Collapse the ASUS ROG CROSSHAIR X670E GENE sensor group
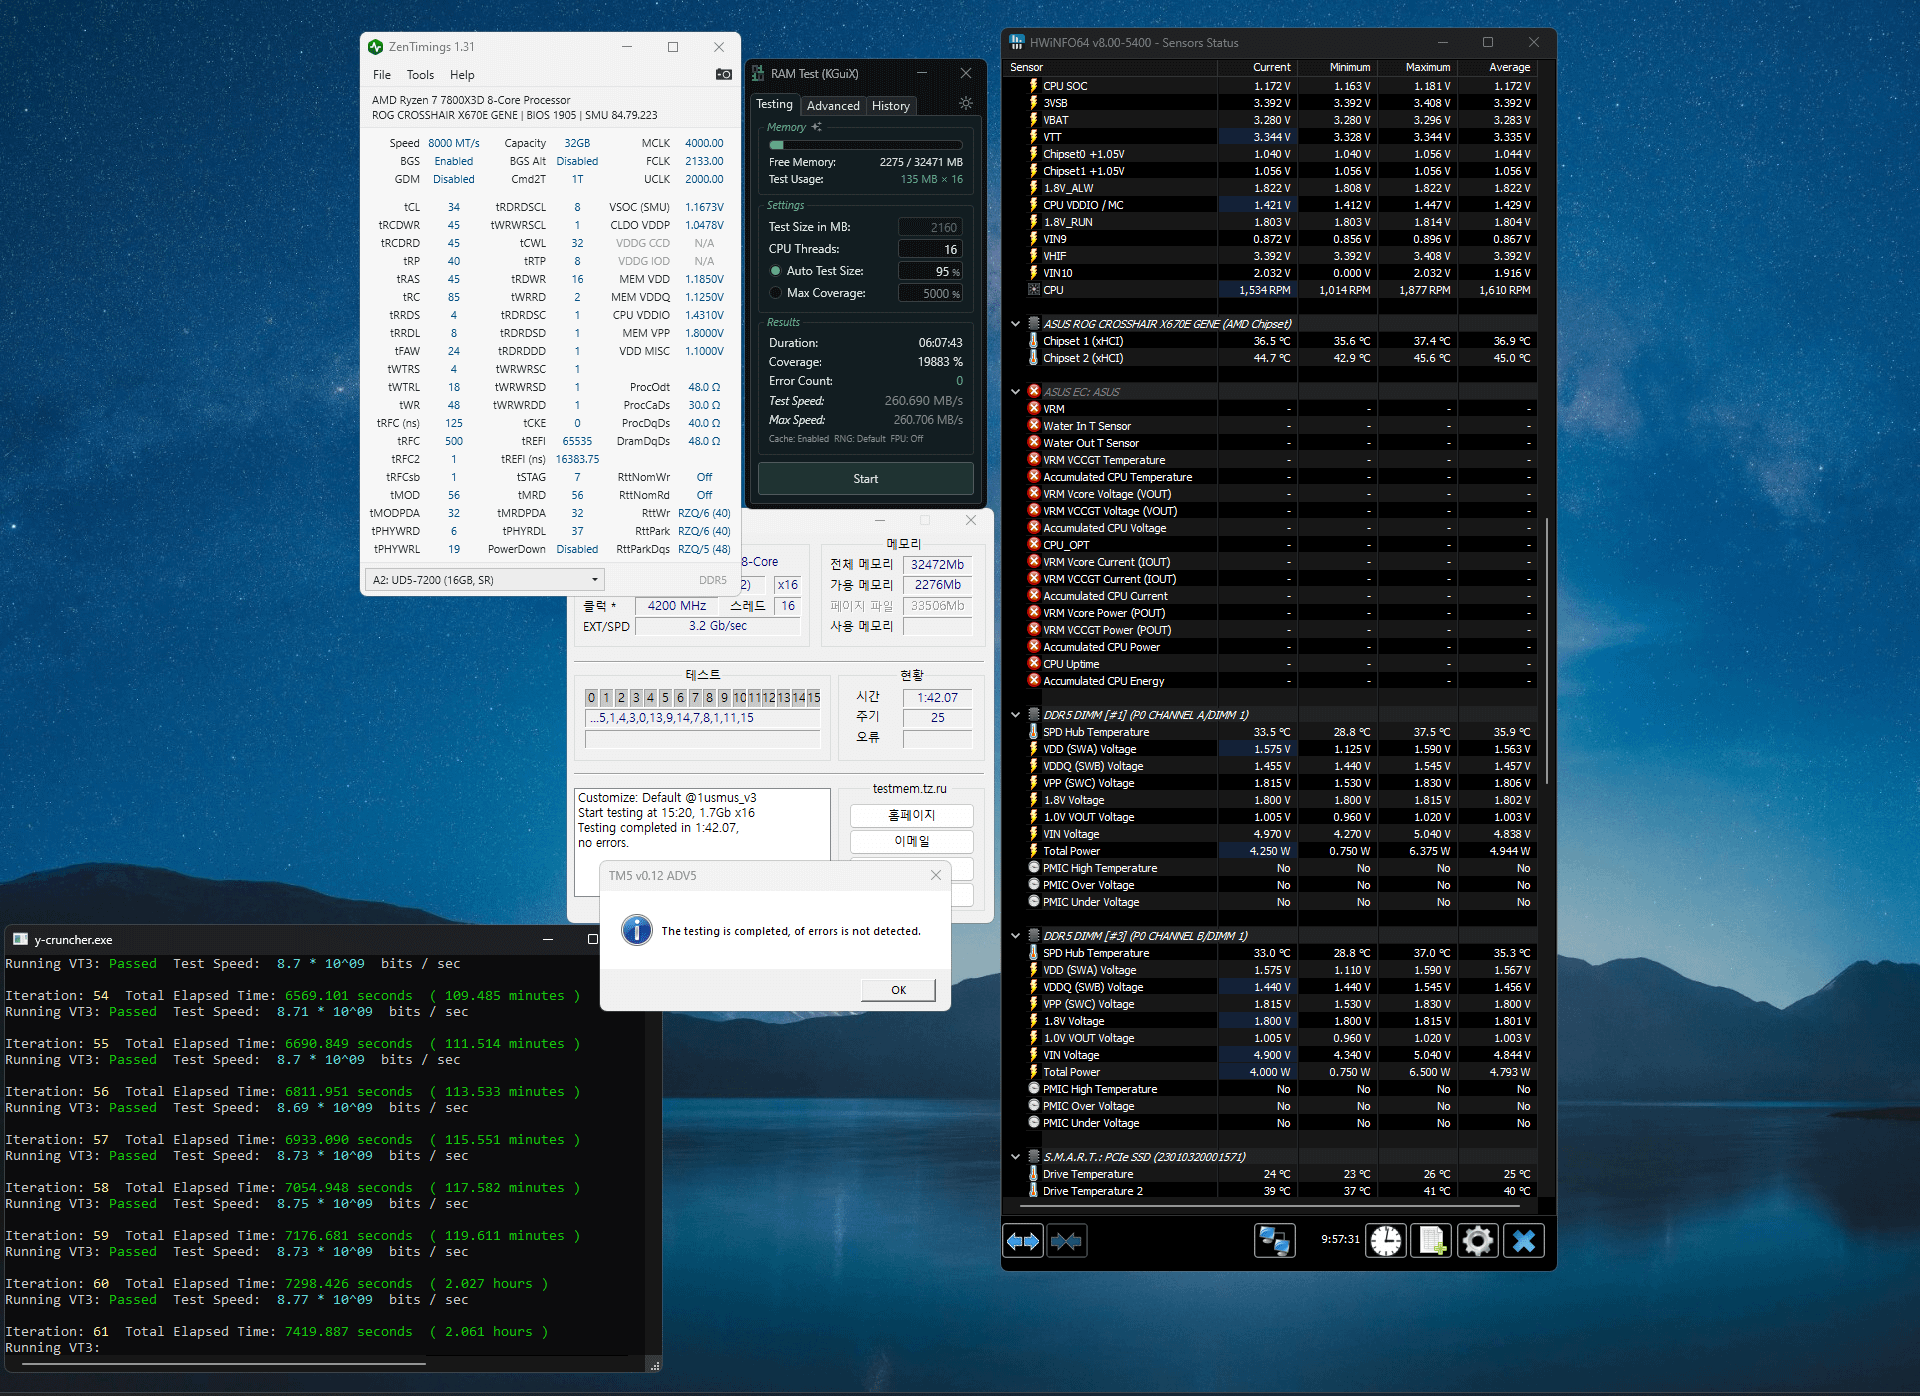The image size is (1920, 1396). [x=1015, y=324]
